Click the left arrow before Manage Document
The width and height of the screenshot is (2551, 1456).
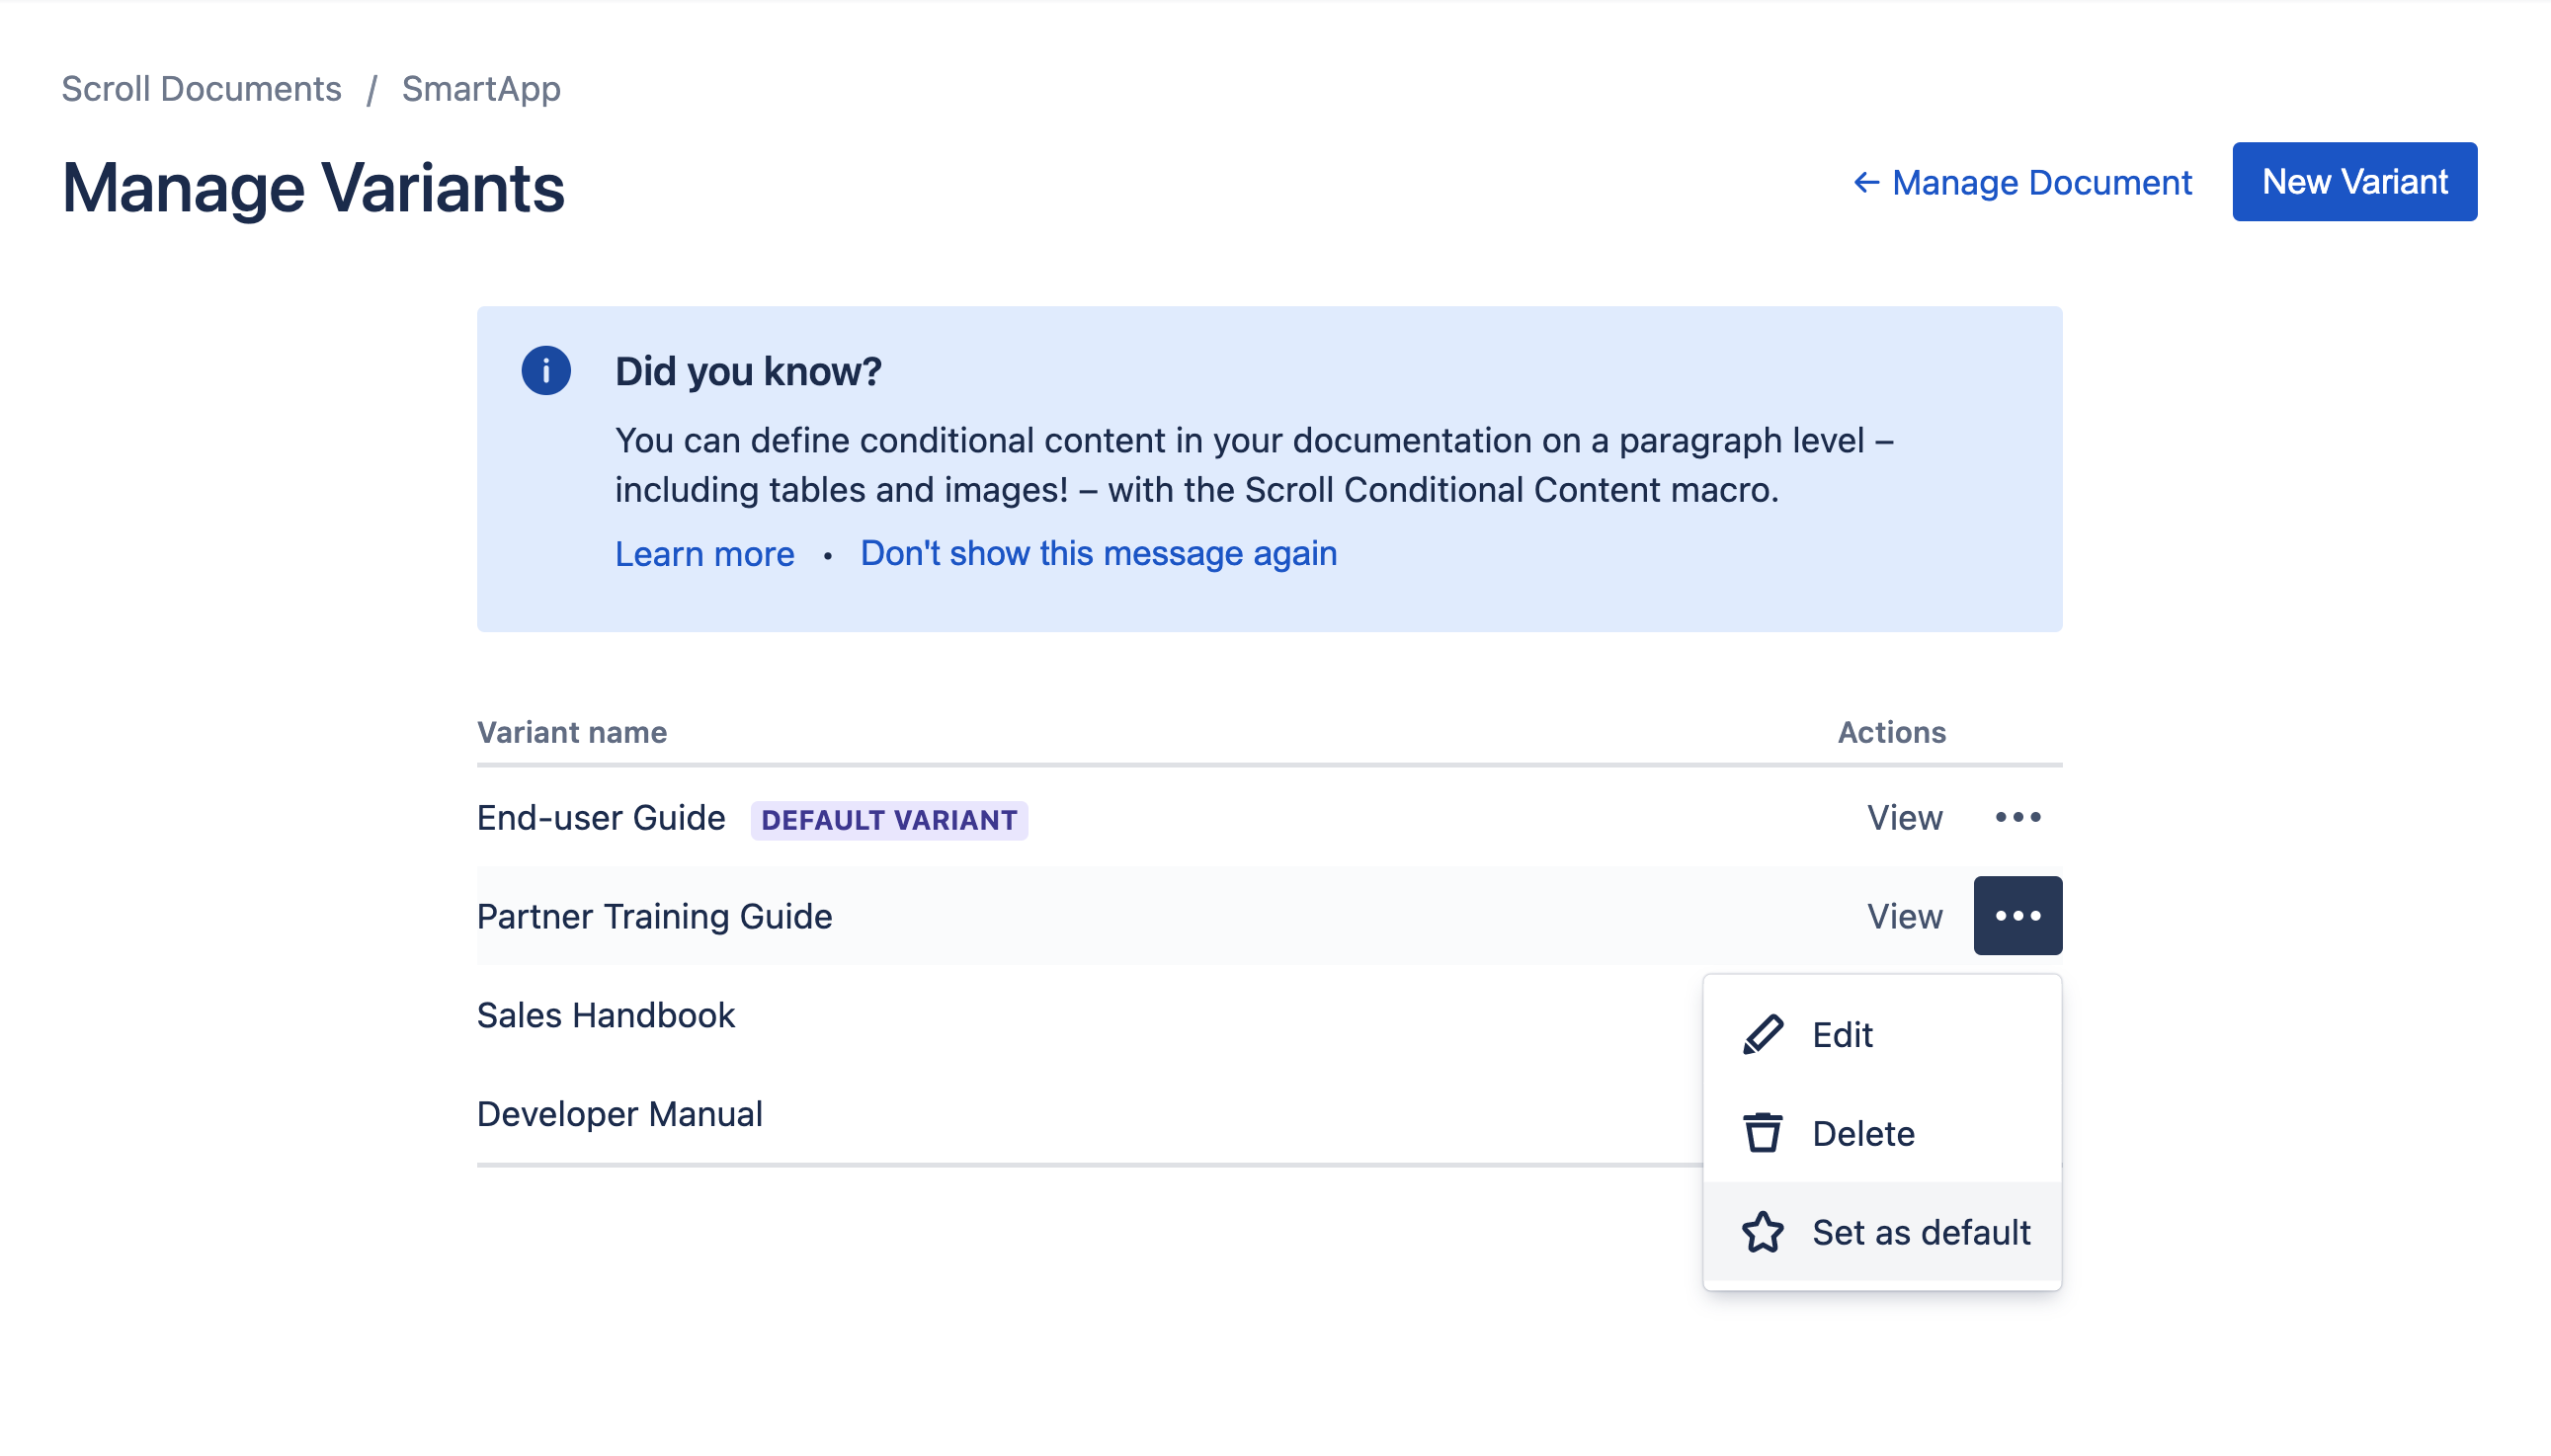point(1865,183)
